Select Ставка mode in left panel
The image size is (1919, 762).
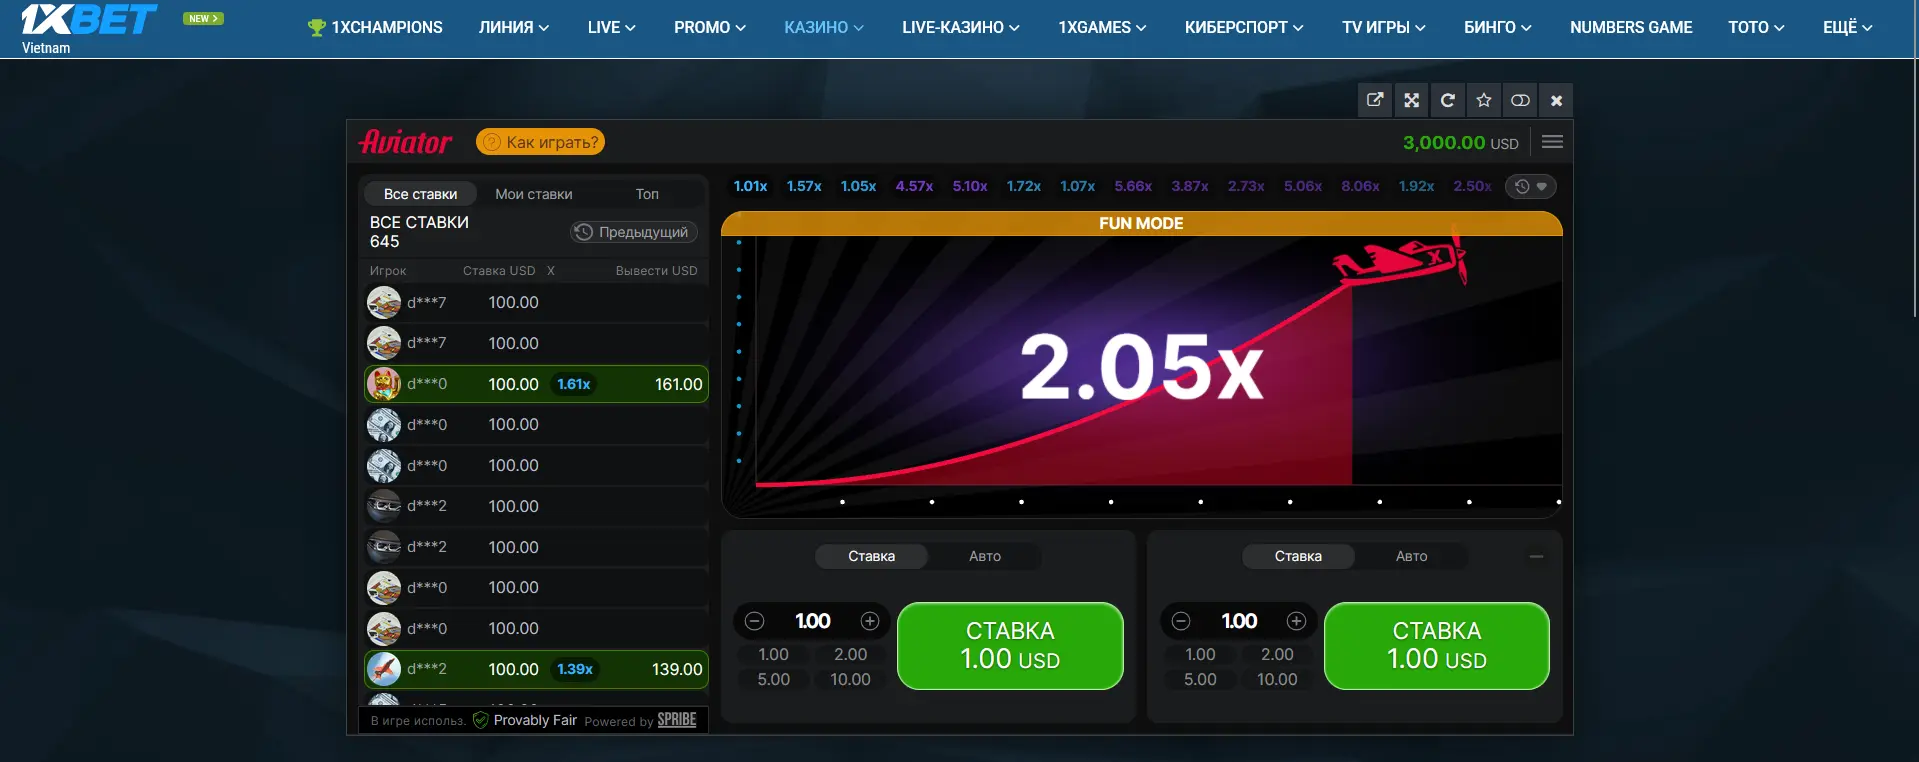(x=872, y=556)
